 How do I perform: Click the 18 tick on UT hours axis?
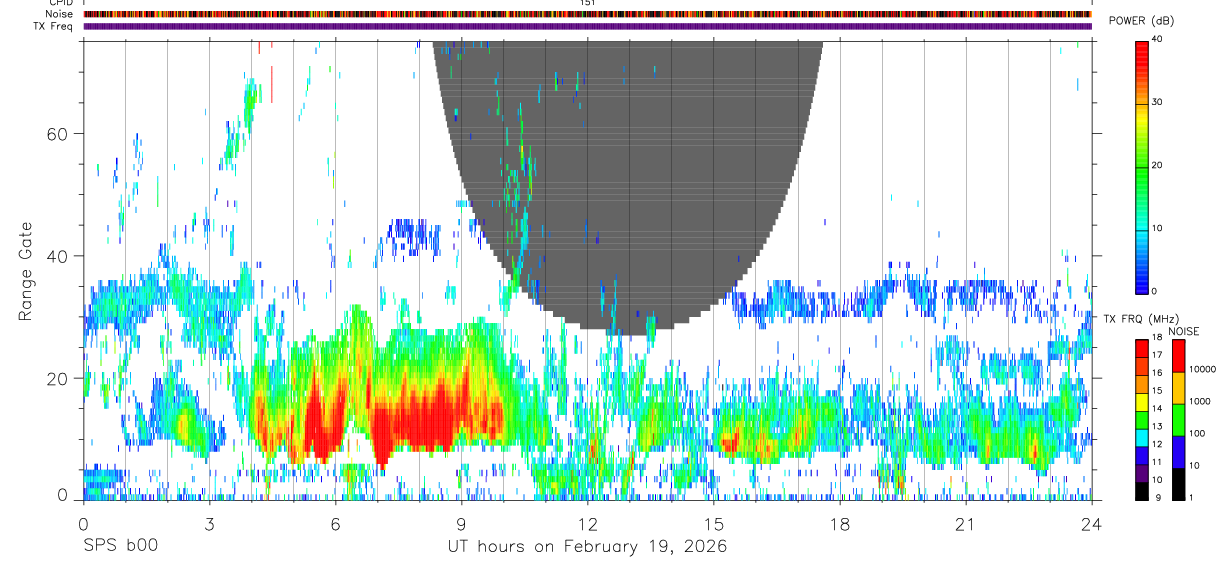[x=840, y=524]
